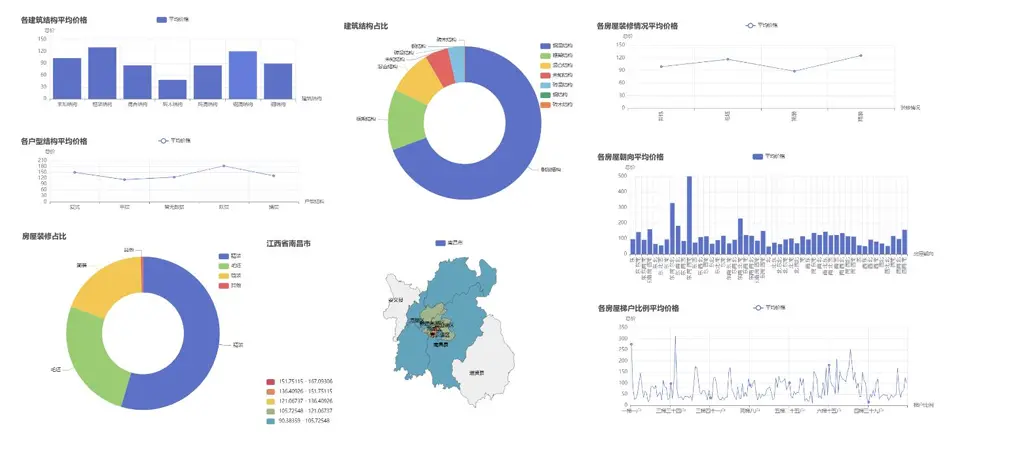Toggle 平均价格 legend in 各户型结构平均价格 chart
The image size is (1016, 470).
[x=174, y=141]
